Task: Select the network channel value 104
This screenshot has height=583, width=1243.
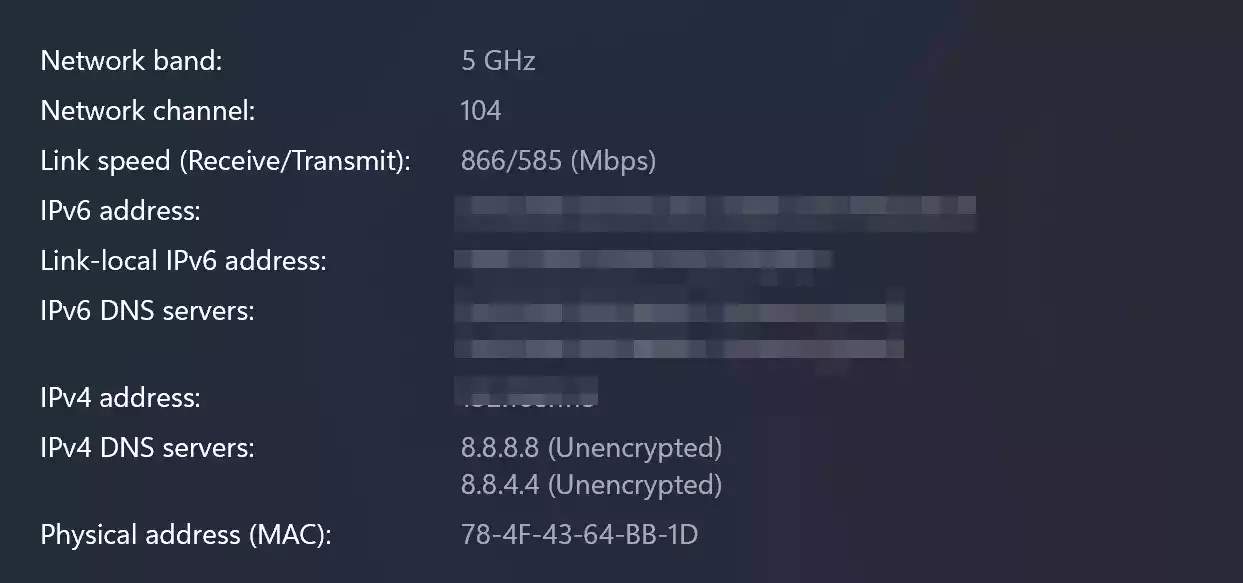Action: pyautogui.click(x=480, y=111)
